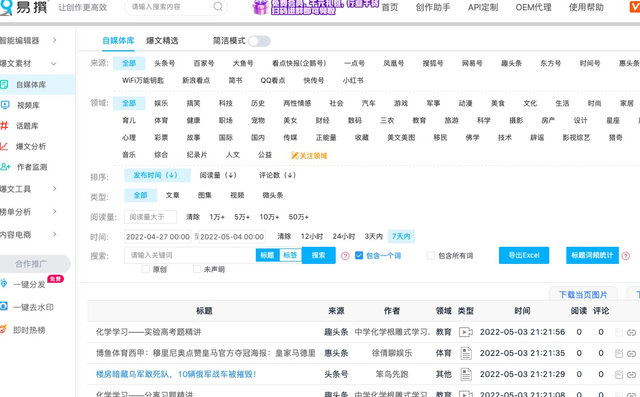Click the 标题词频统计 button
The height and width of the screenshot is (397, 640).
pos(592,255)
